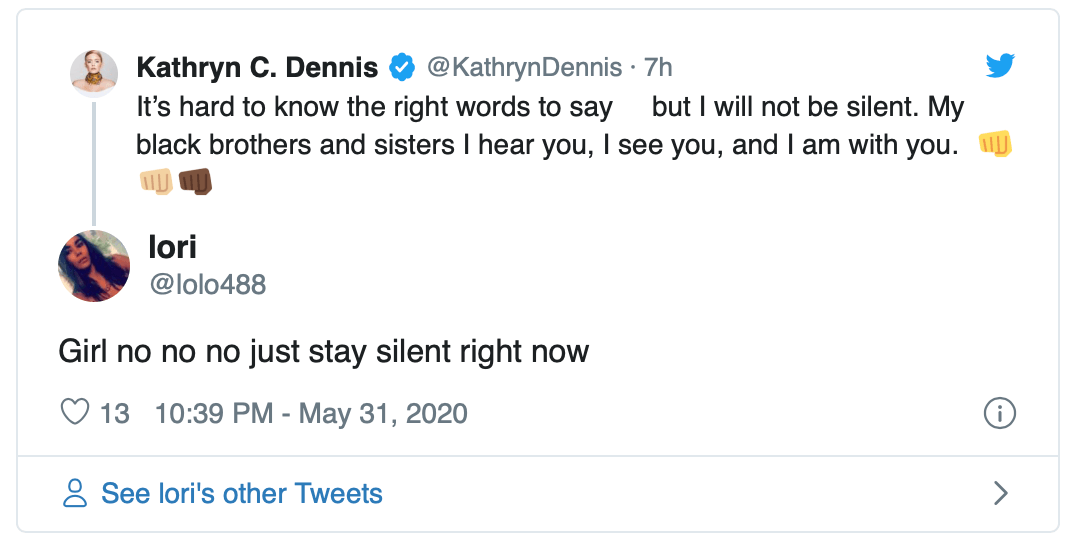Open lori's profile picture

(95, 265)
